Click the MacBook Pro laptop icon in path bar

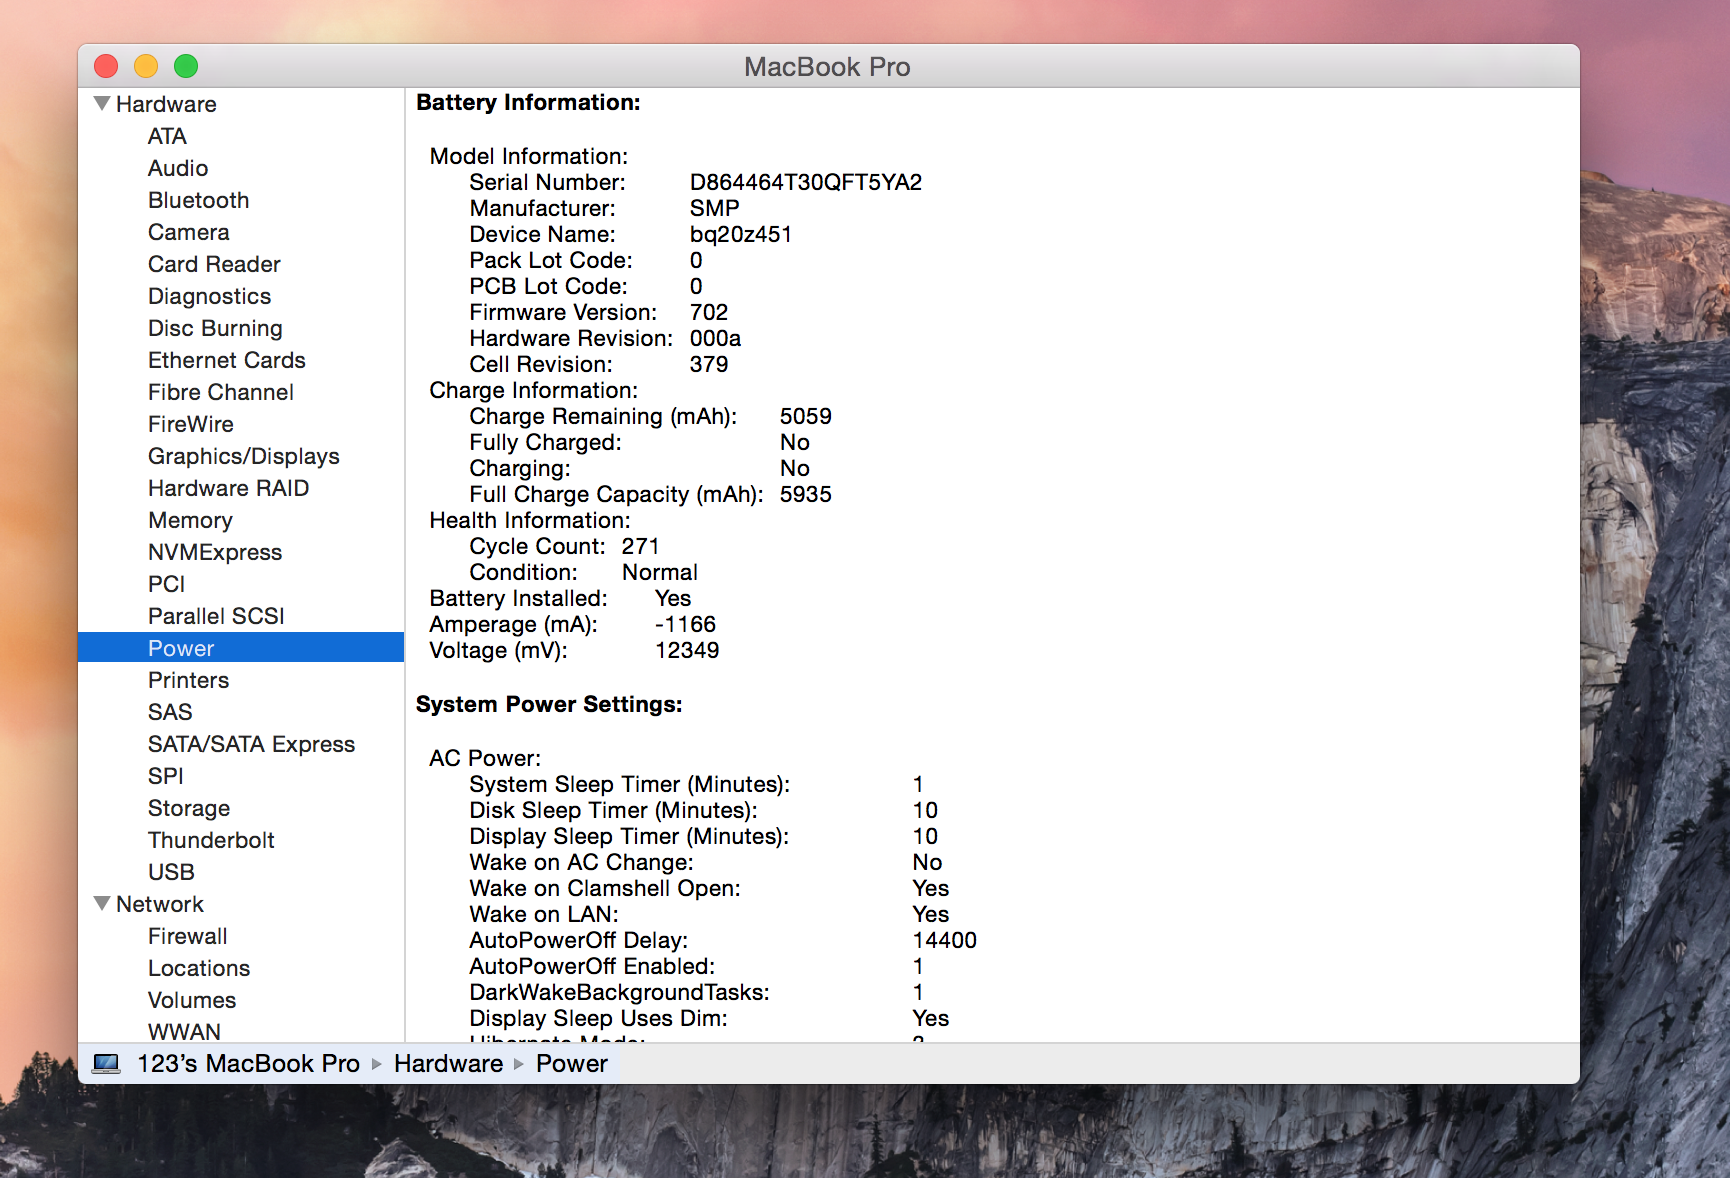point(106,1063)
